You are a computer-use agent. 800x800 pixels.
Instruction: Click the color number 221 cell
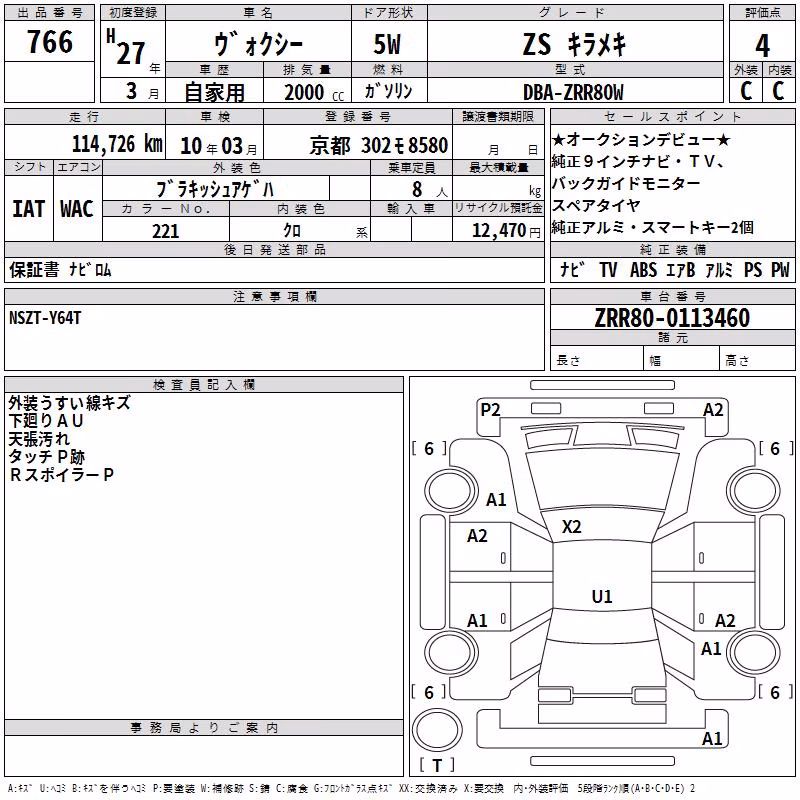point(166,231)
